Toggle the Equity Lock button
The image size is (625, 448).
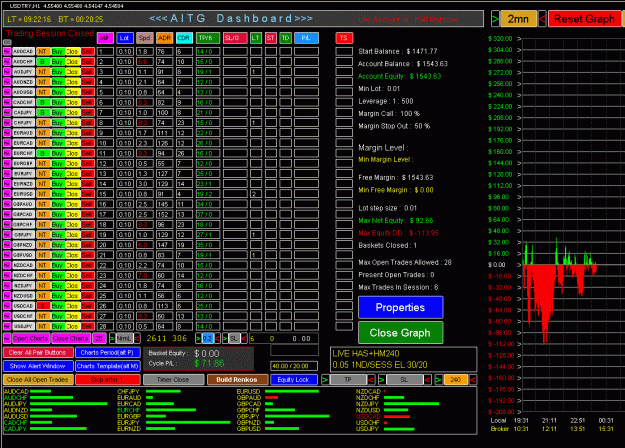[294, 379]
